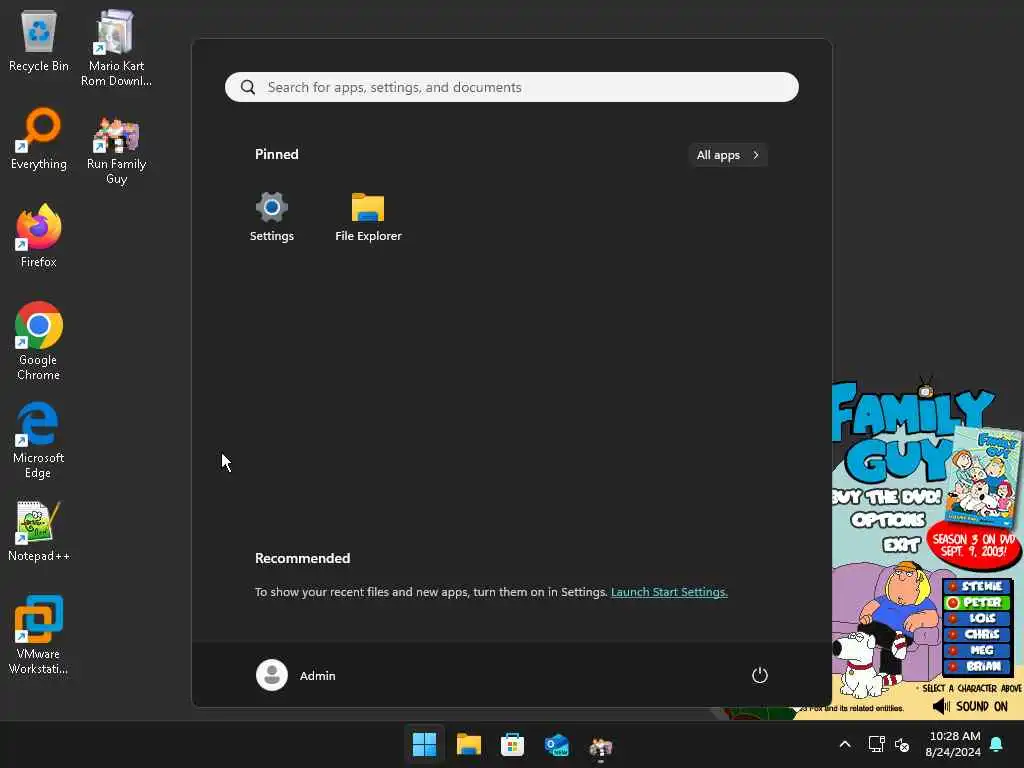
Task: Click the Start menu search field
Action: point(511,87)
